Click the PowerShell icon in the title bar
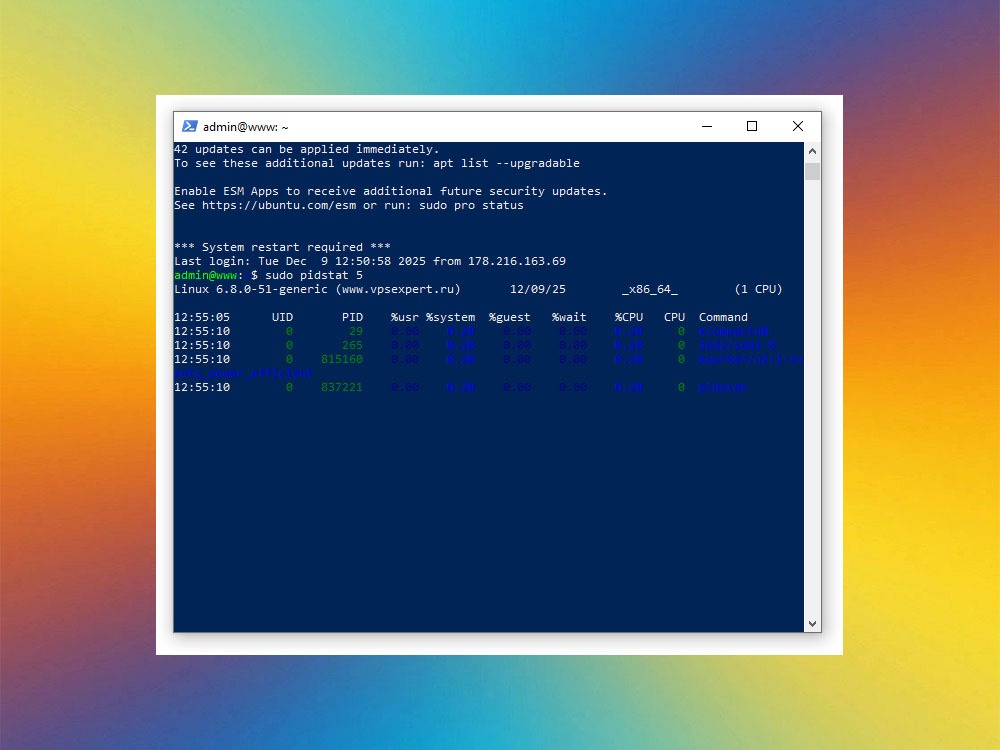This screenshot has height=750, width=1000. (190, 126)
